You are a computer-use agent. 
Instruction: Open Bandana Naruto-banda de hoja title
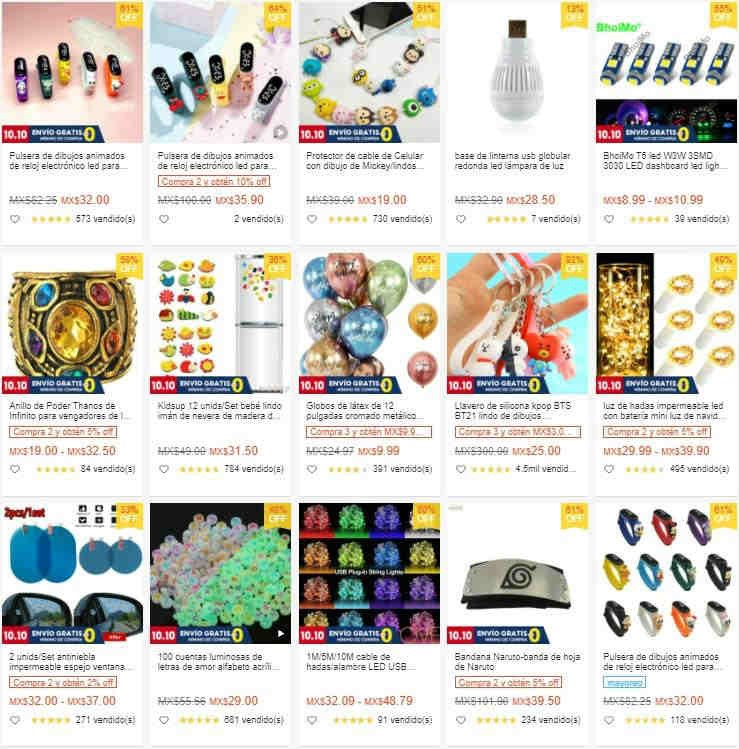click(517, 662)
